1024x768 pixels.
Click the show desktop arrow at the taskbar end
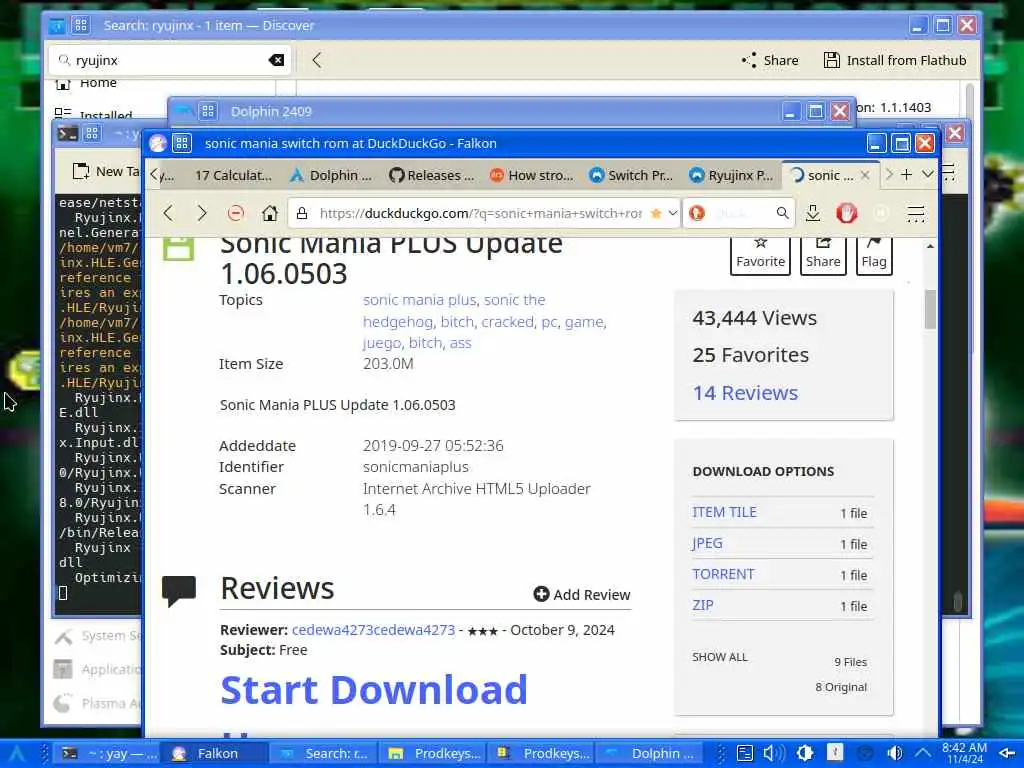1007,754
